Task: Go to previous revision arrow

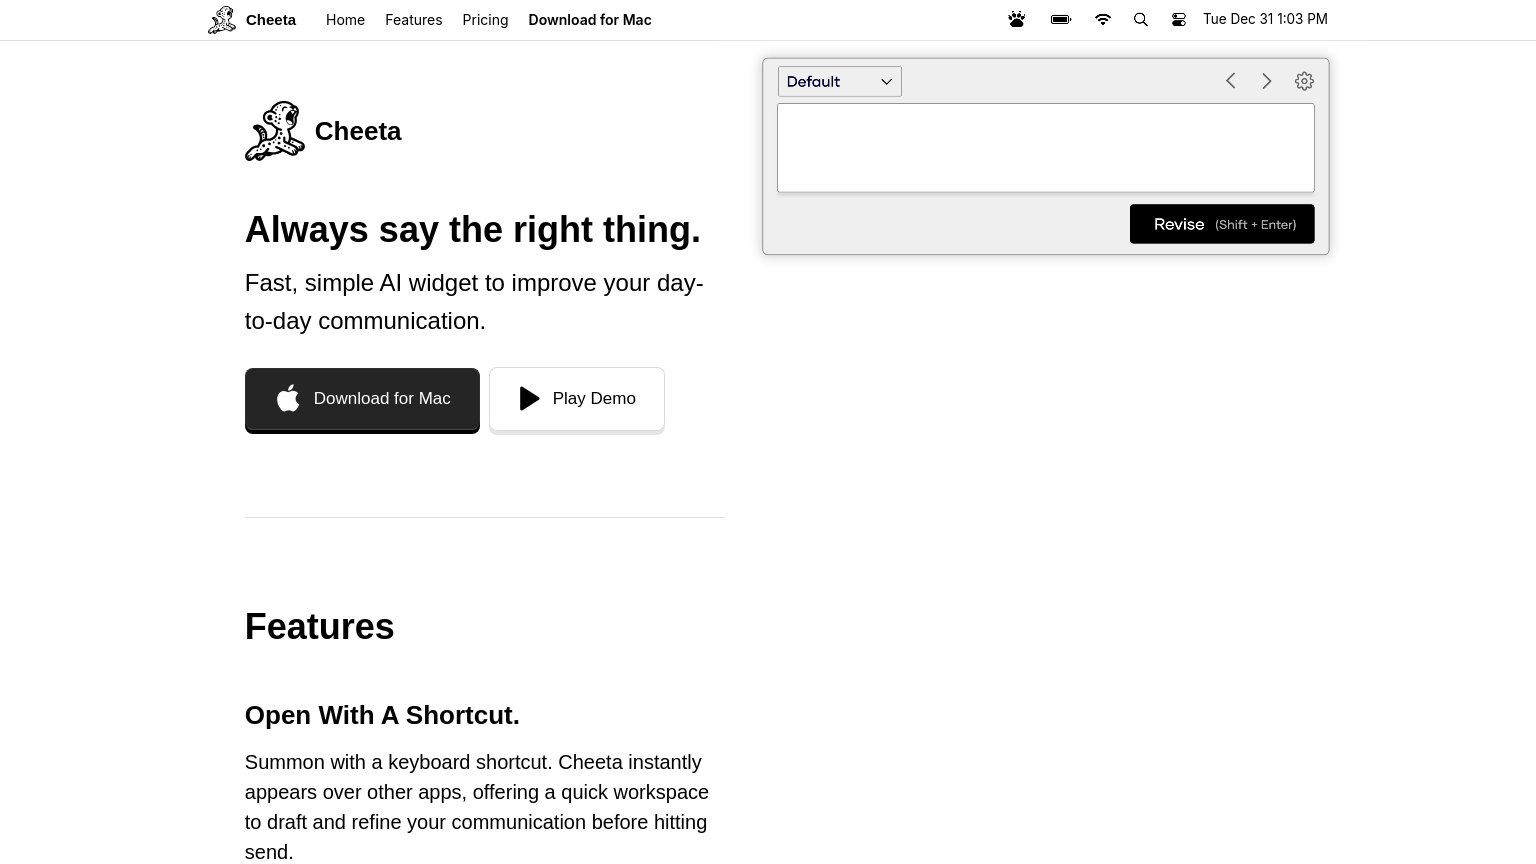Action: 1231,81
